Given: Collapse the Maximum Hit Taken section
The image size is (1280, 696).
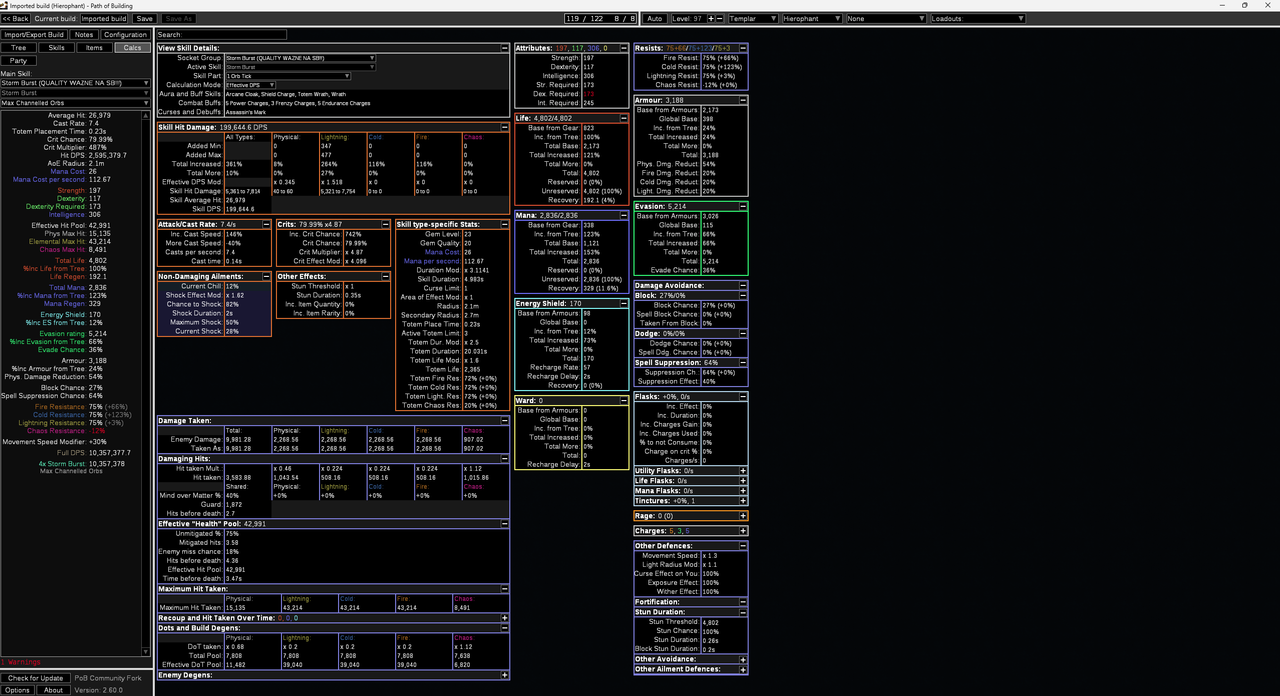Looking at the screenshot, I should point(505,589).
